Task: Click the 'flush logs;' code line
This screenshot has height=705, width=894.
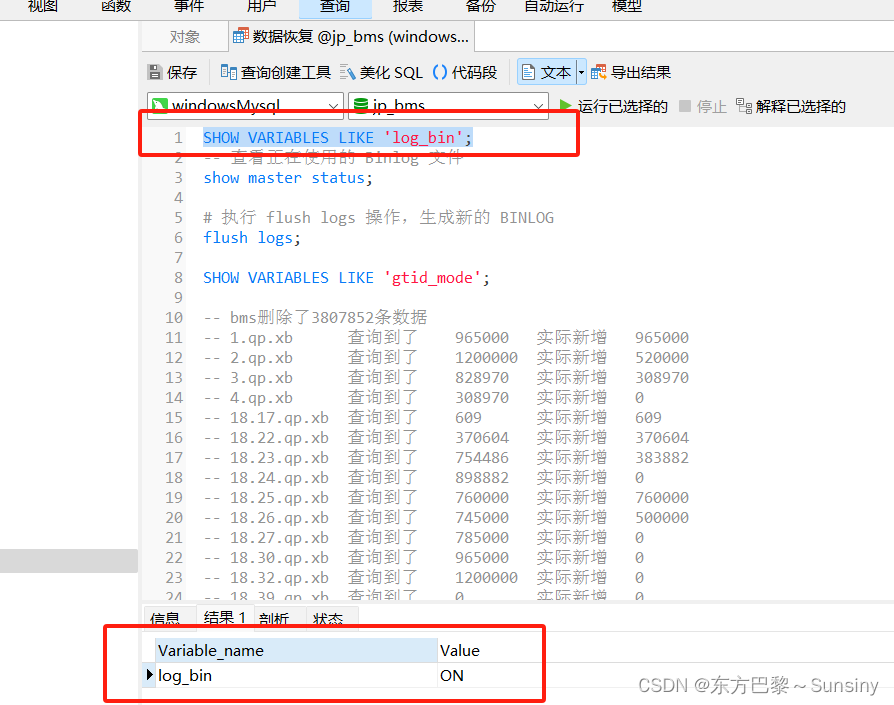Action: (x=252, y=238)
